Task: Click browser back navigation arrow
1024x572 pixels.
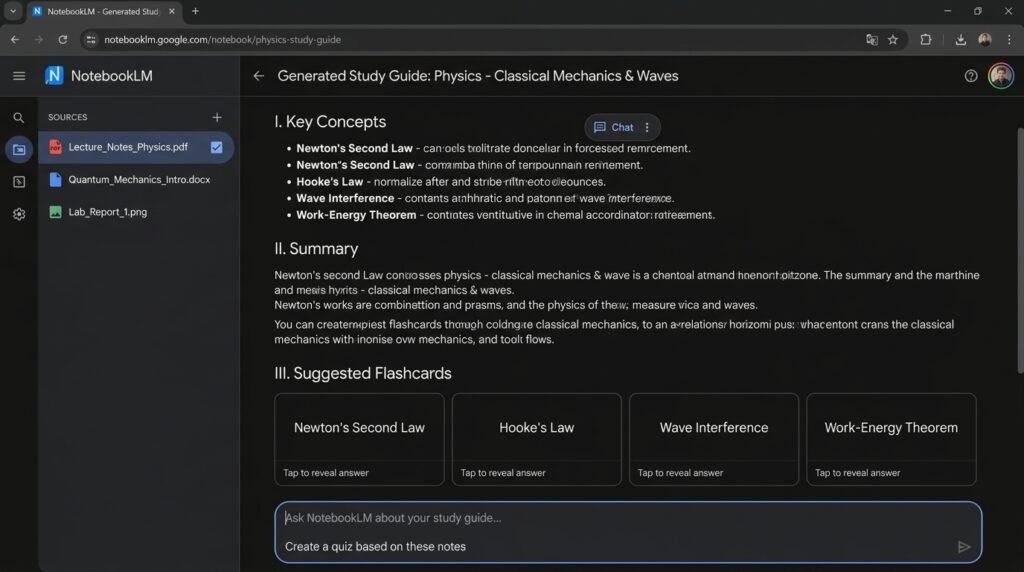Action: coord(14,40)
